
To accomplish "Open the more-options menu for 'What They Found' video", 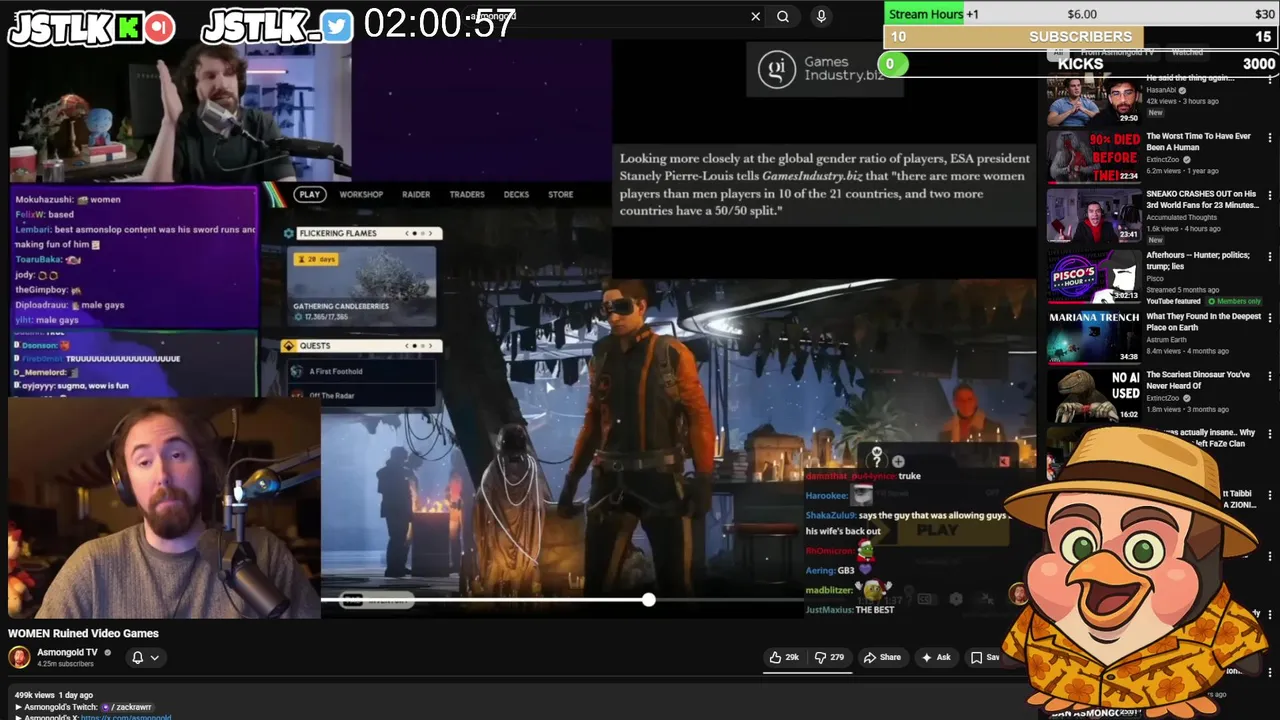I will (x=1270, y=318).
